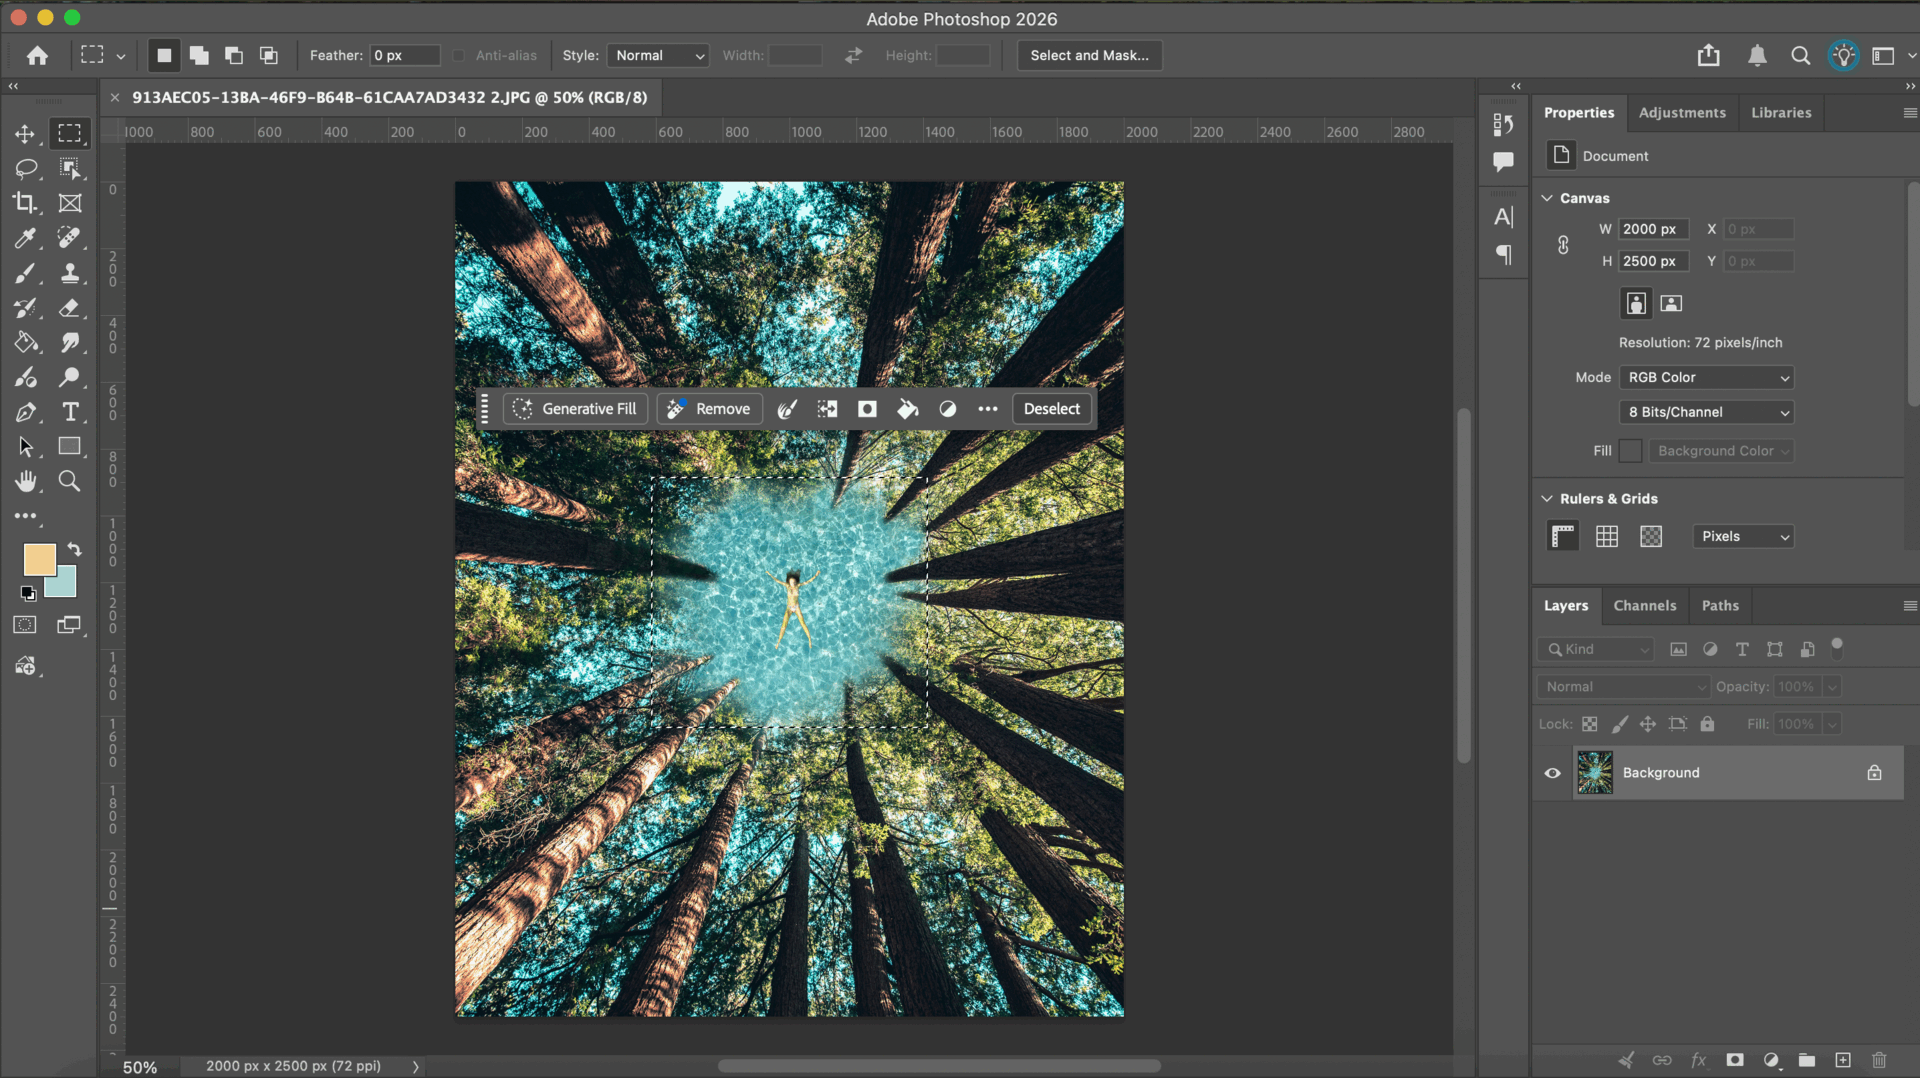The image size is (1920, 1078).
Task: Open the Style dropdown set to Normal
Action: (658, 56)
